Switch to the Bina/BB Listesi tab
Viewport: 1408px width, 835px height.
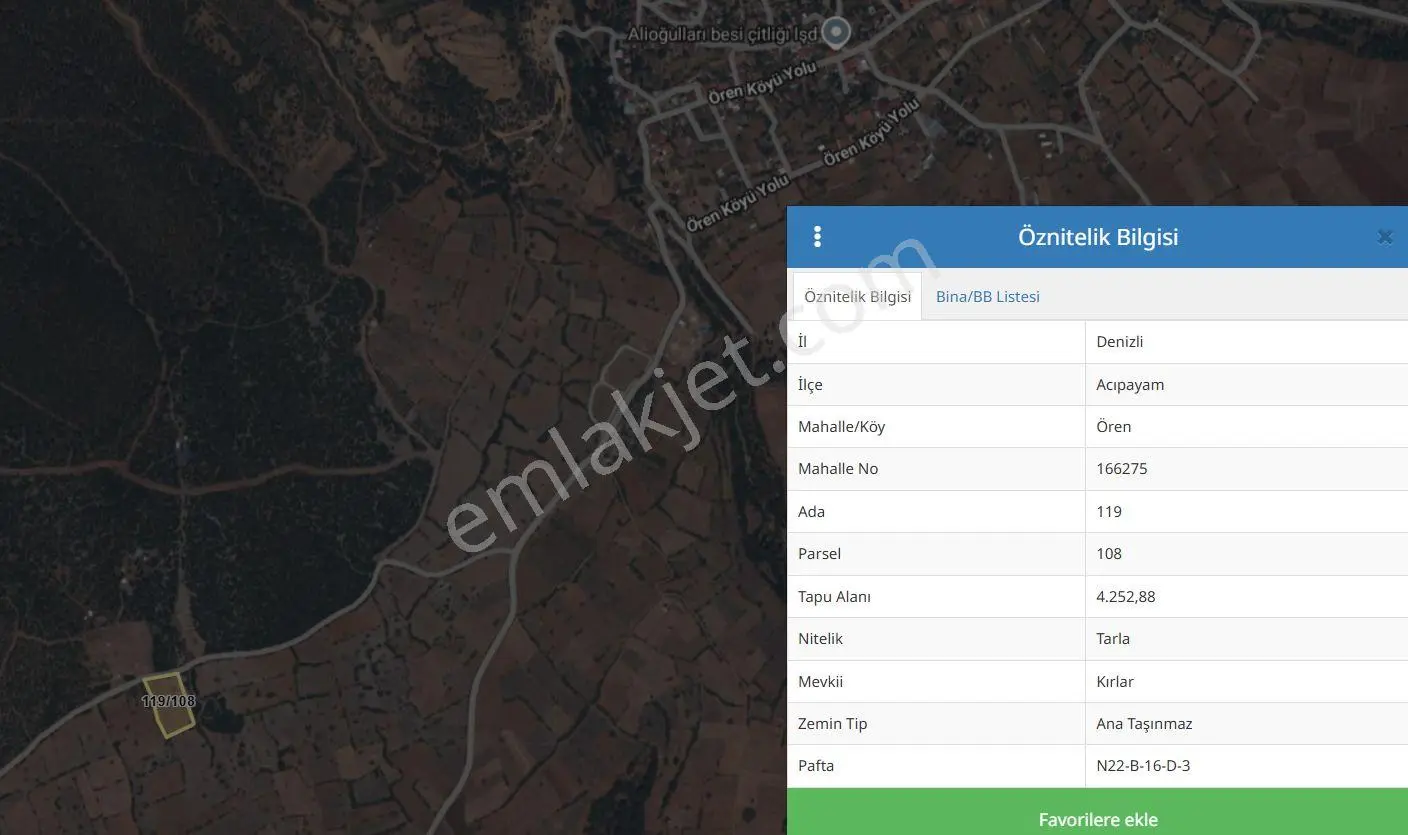click(x=987, y=297)
